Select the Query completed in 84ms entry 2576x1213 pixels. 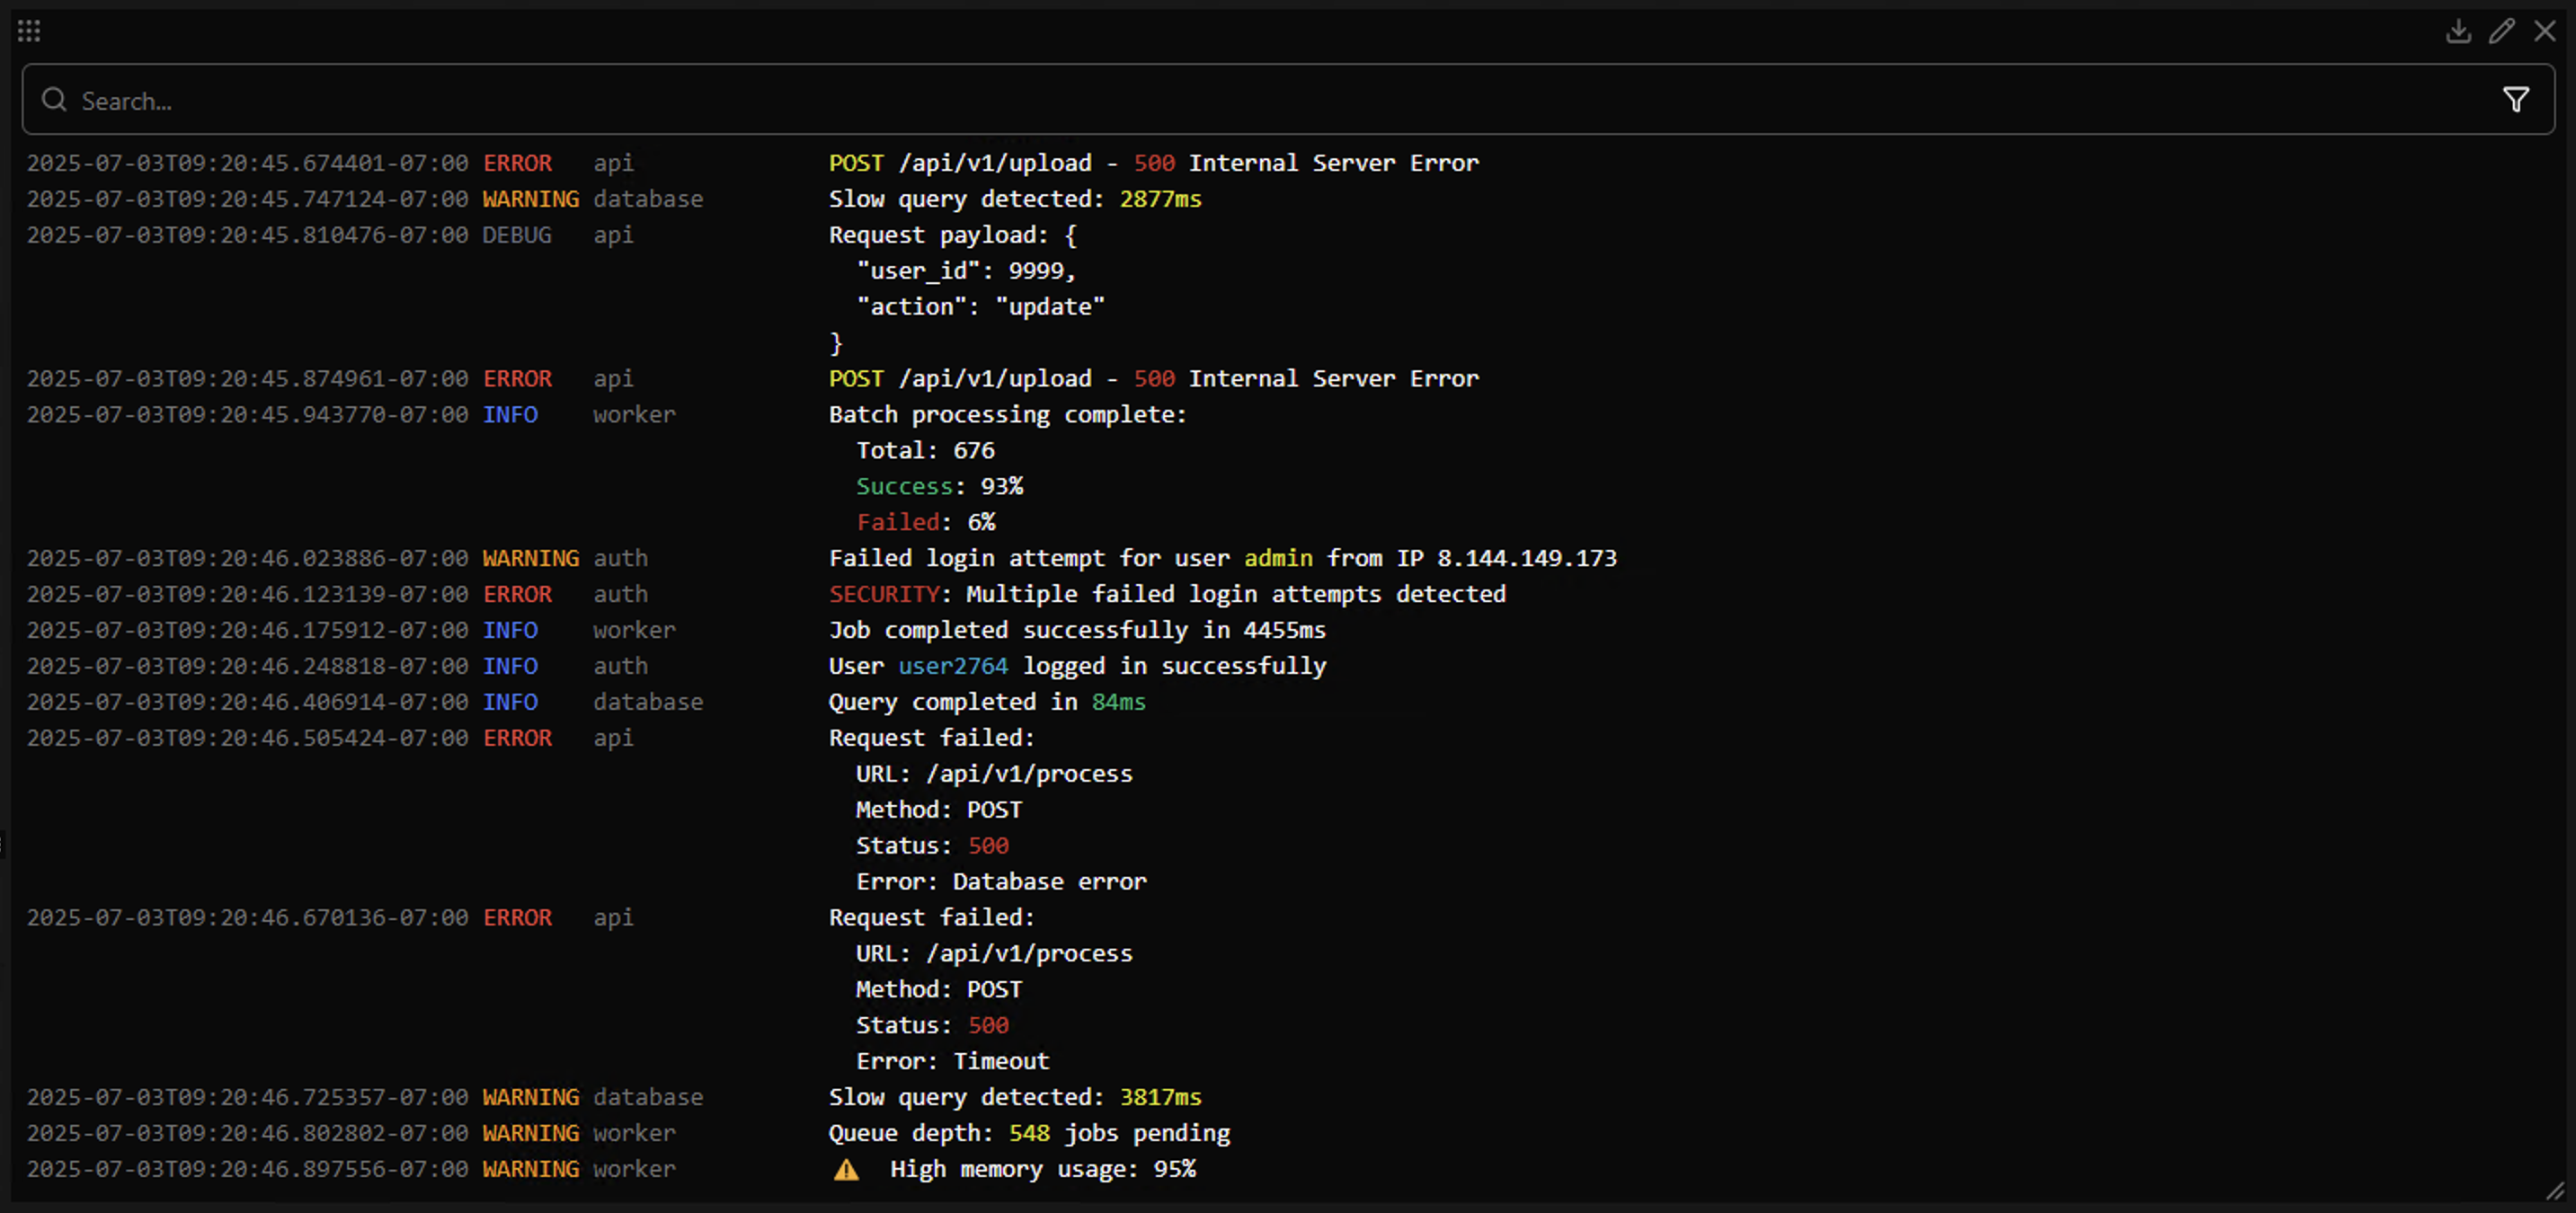coord(986,702)
